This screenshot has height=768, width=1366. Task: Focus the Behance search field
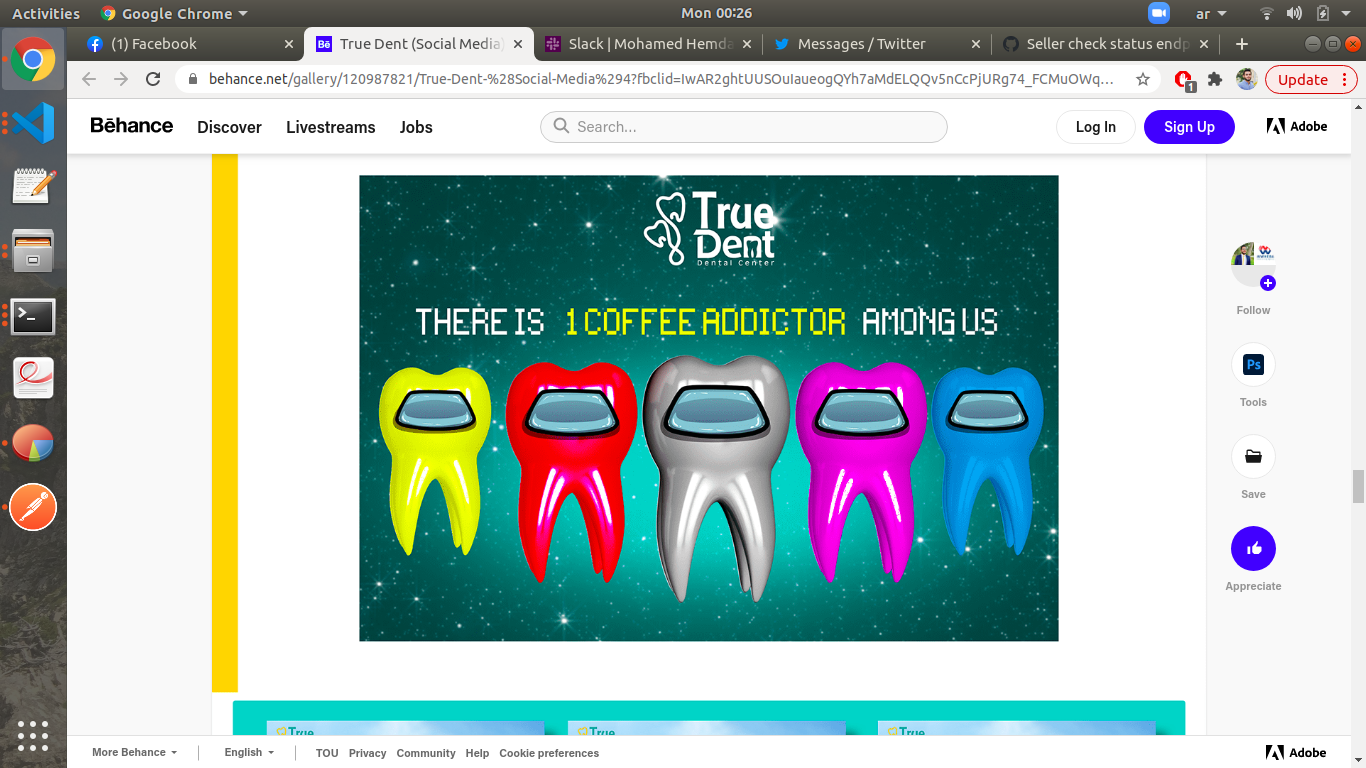click(x=744, y=127)
